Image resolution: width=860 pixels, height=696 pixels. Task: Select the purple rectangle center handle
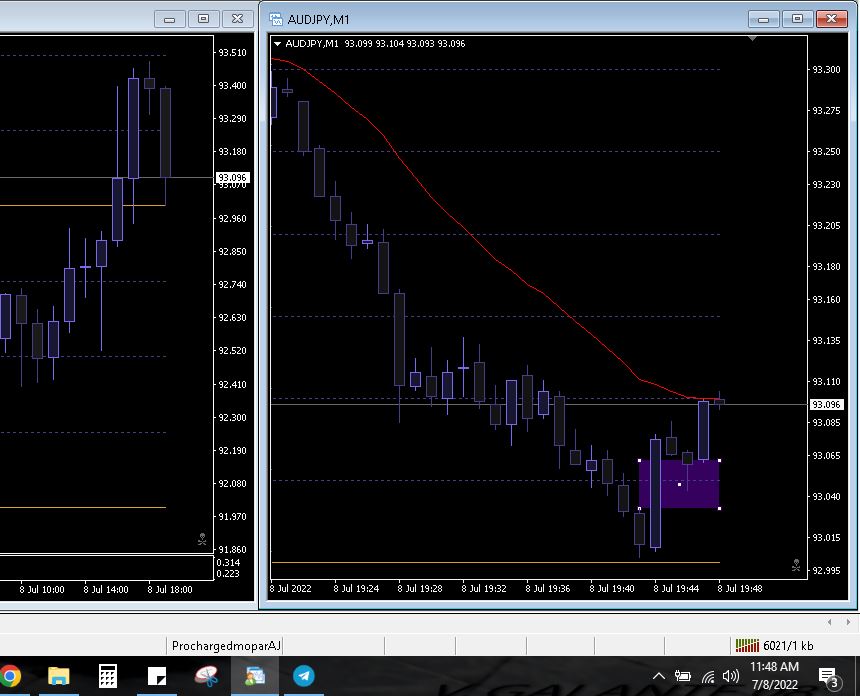pyautogui.click(x=680, y=484)
